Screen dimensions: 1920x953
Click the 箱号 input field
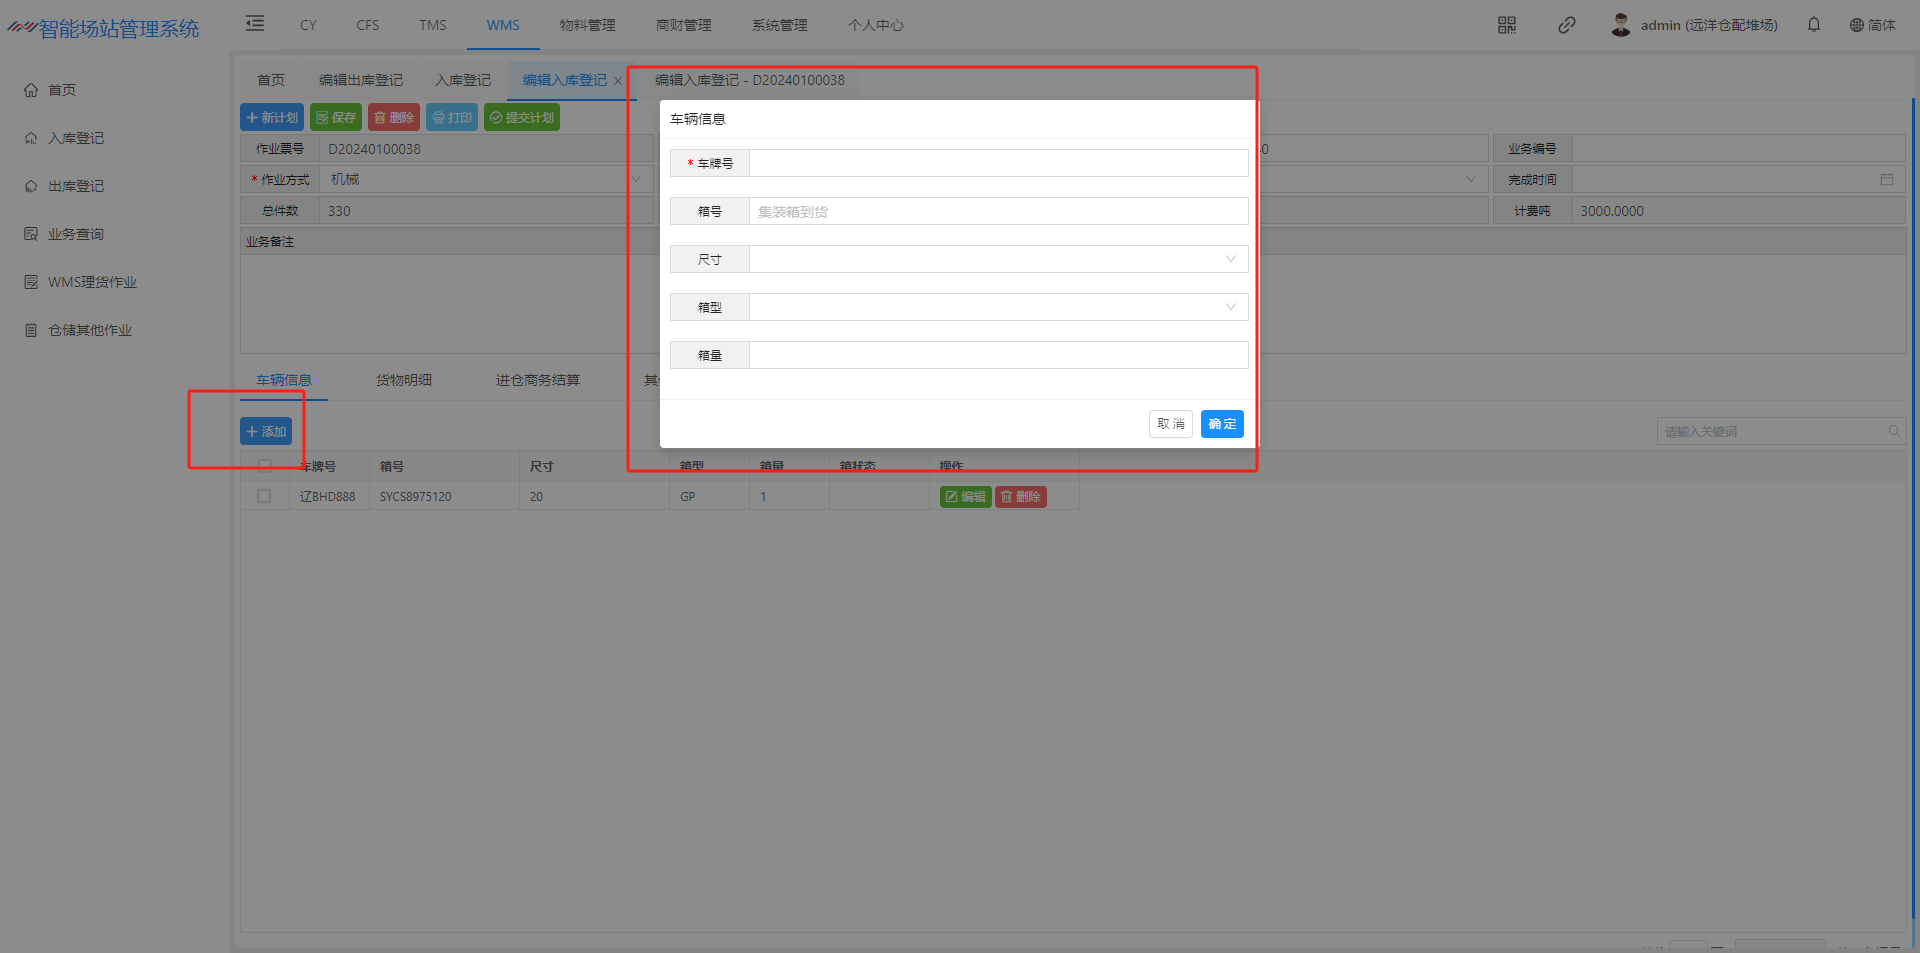(x=998, y=211)
